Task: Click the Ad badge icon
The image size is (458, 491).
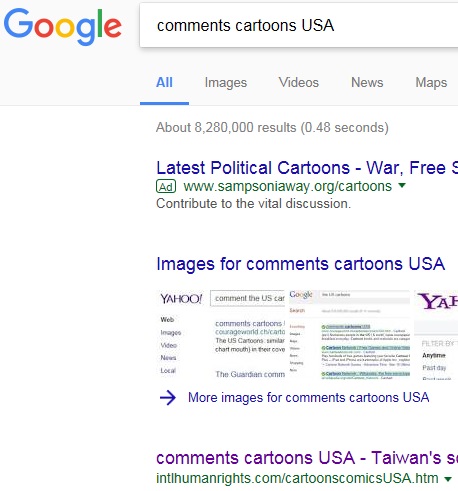Action: tap(166, 187)
